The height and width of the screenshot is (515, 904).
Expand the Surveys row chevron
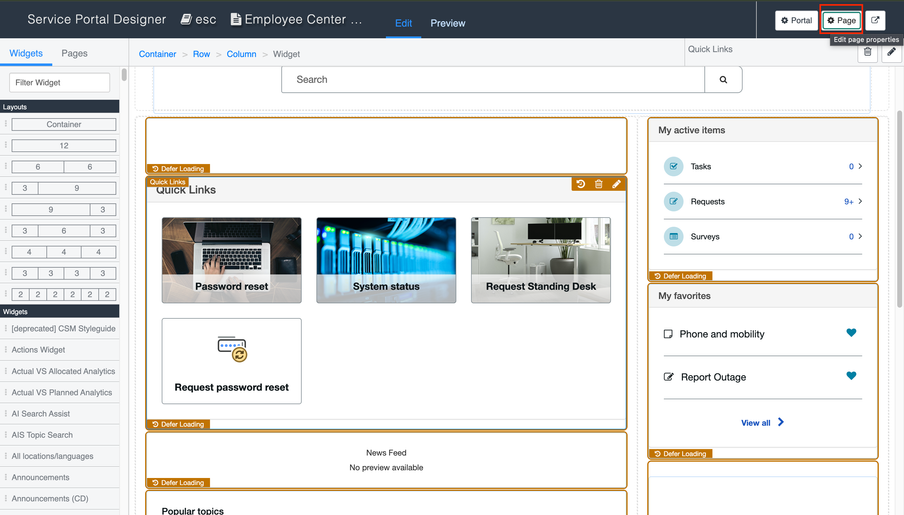pos(860,236)
